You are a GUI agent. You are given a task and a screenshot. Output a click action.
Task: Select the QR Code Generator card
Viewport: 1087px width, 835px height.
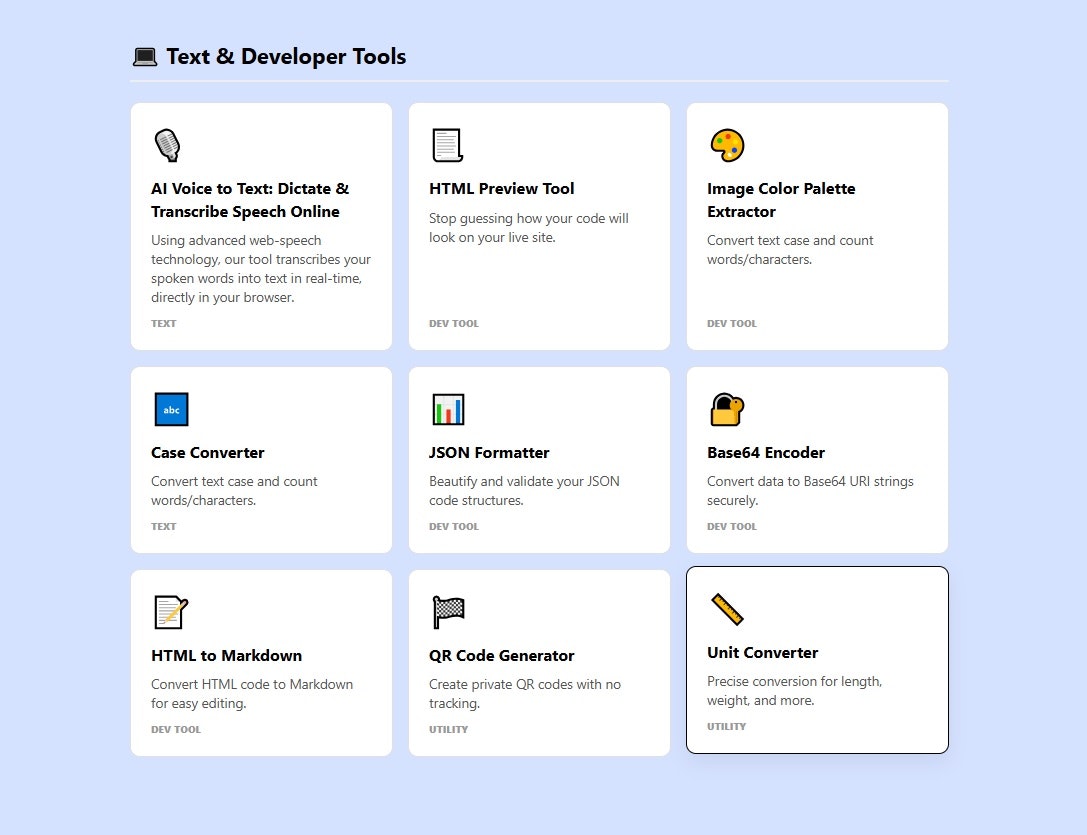(539, 660)
